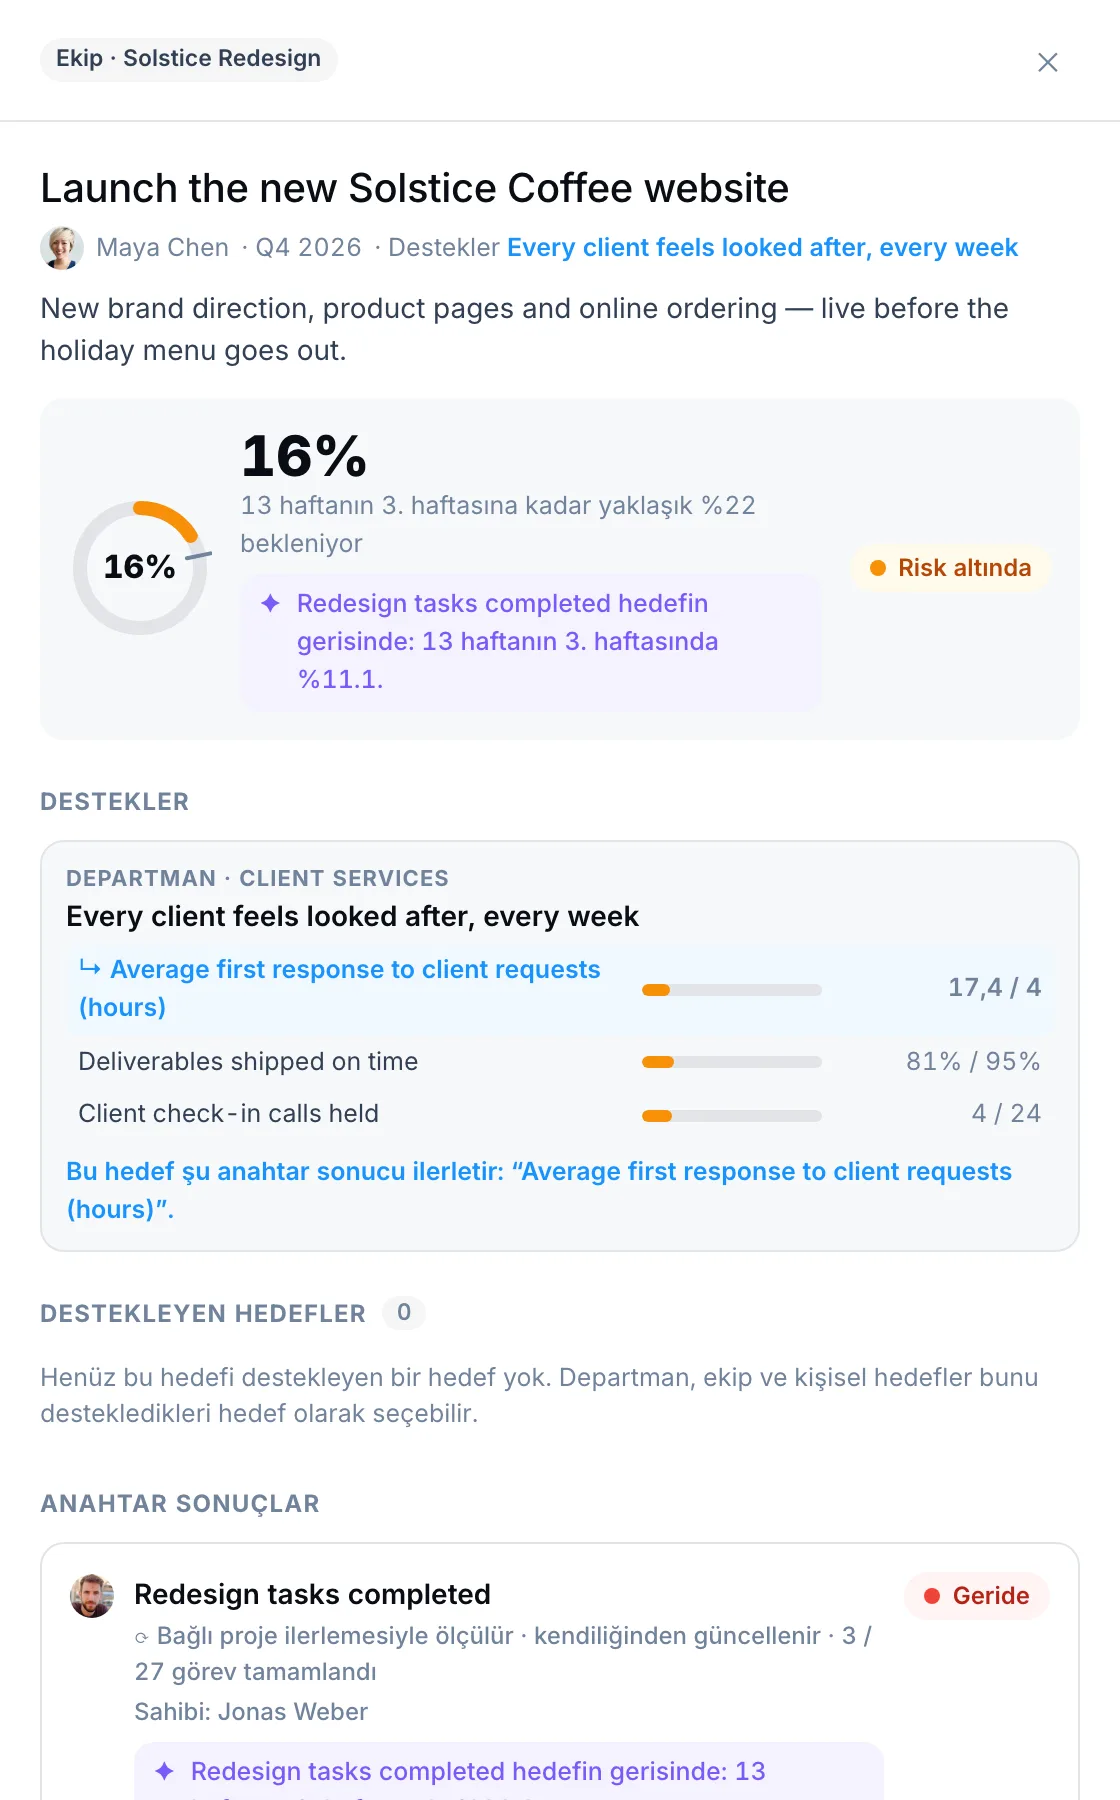Open the Redesign tasks completed key result

coord(312,1594)
